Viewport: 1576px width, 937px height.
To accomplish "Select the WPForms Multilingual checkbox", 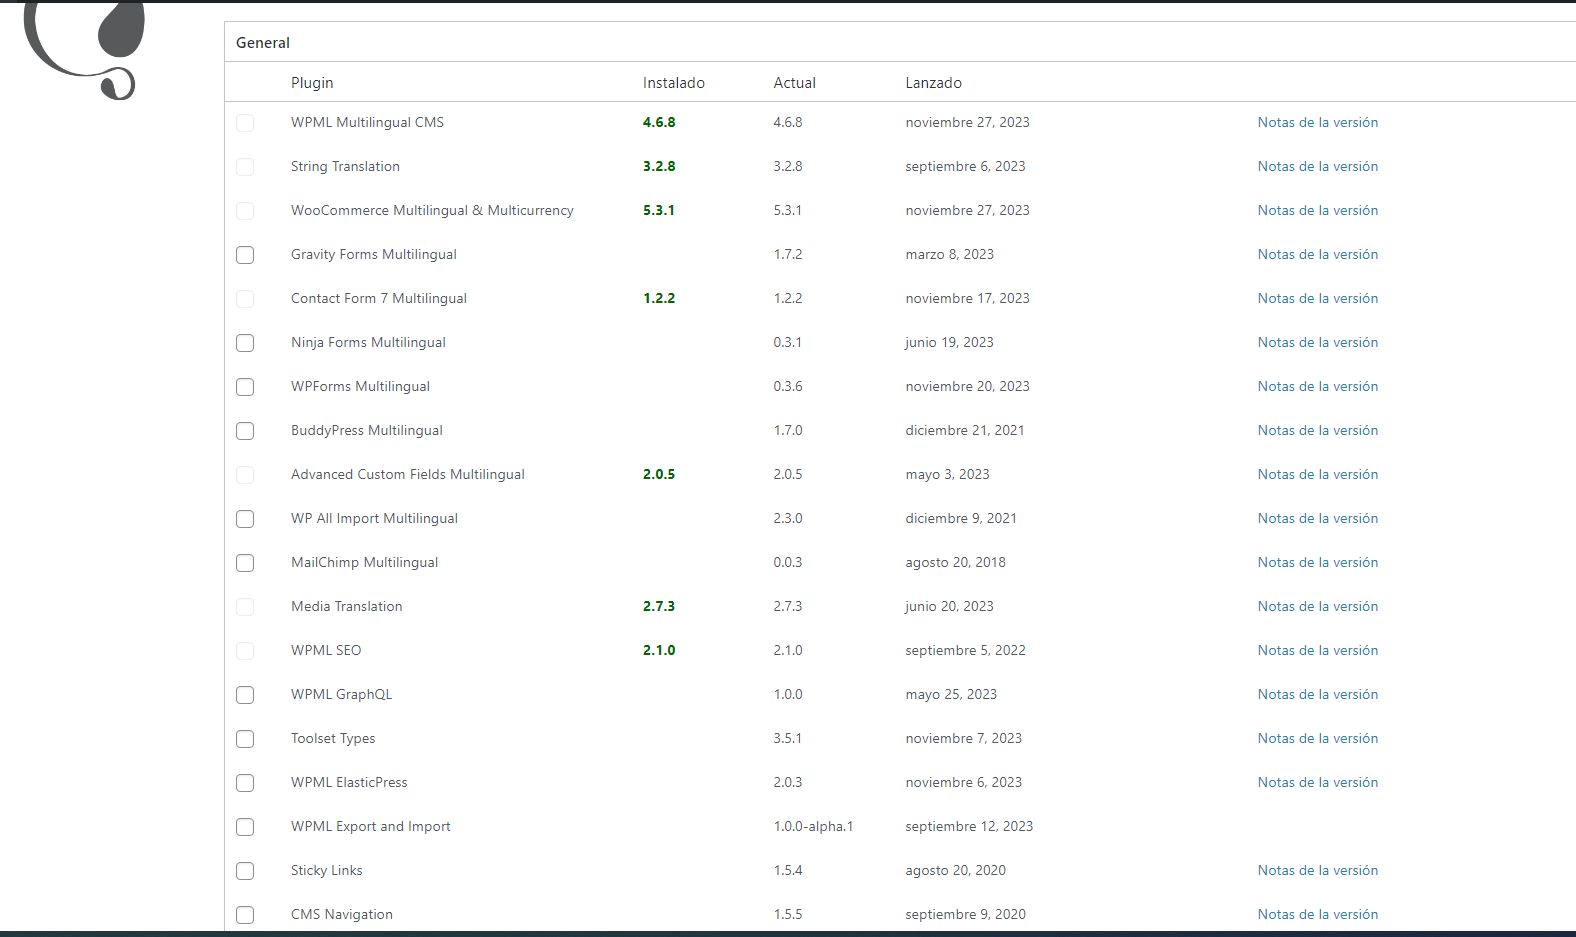I will 245,387.
